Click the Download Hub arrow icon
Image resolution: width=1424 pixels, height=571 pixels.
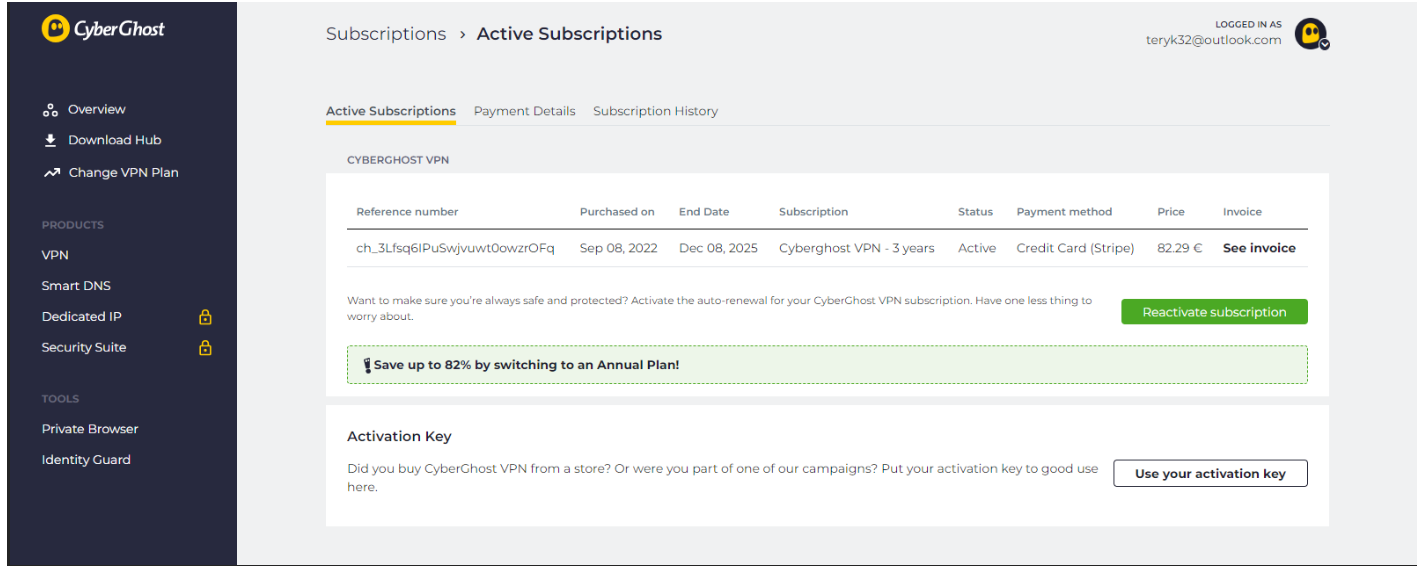tap(50, 140)
